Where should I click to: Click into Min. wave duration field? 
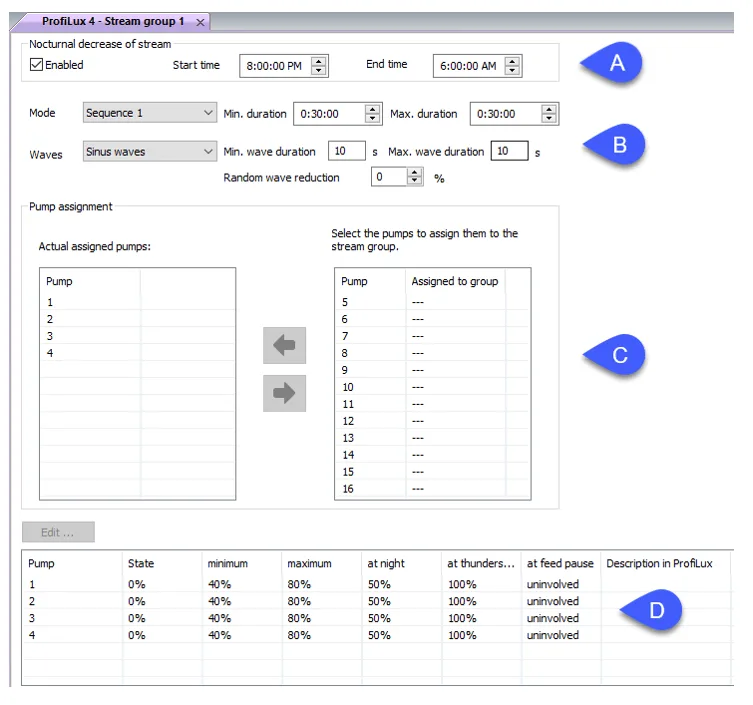(x=347, y=151)
